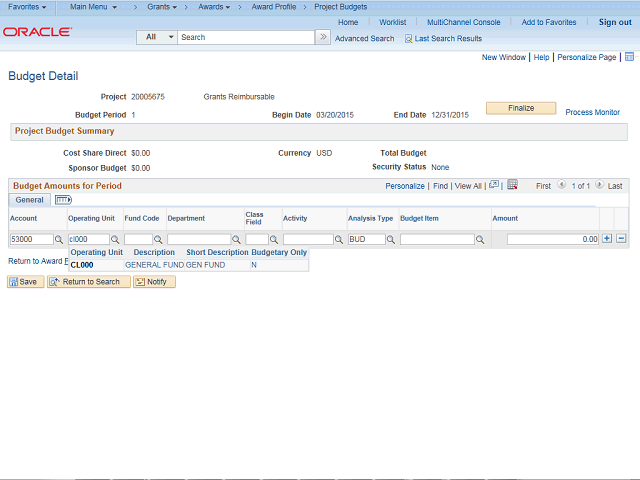Viewport: 640px width, 480px height.
Task: Open Fund Code lookup magnifier icon
Action: (x=158, y=240)
